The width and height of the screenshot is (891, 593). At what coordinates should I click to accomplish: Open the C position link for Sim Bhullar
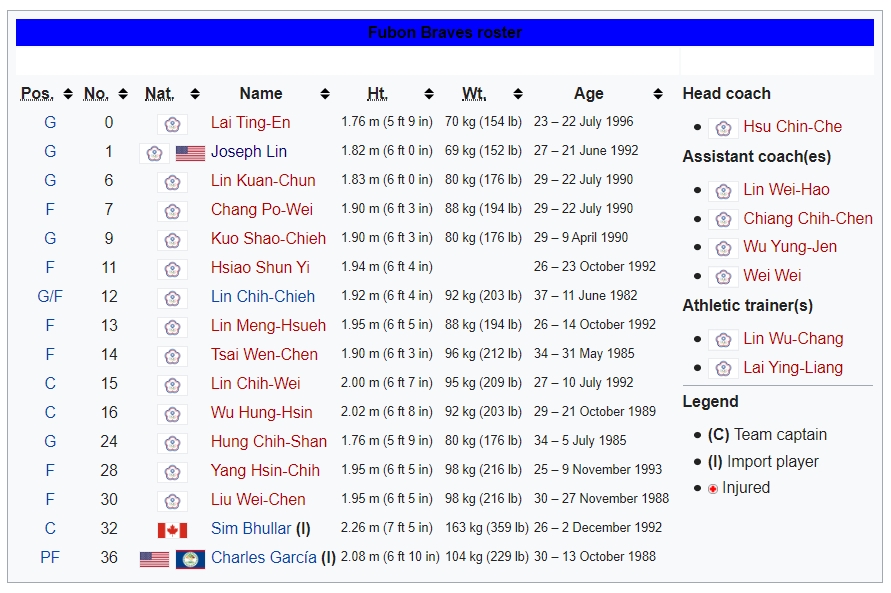click(x=50, y=528)
